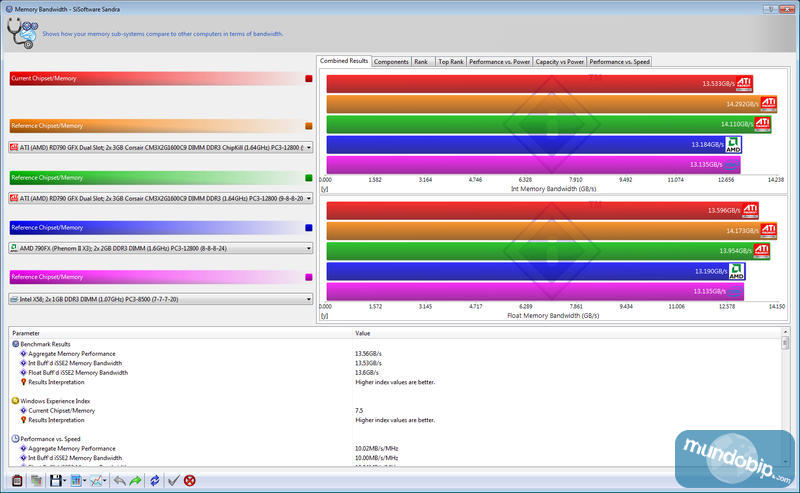Click the Parameter column header
Viewport: 800px width, 493px height.
coord(181,333)
